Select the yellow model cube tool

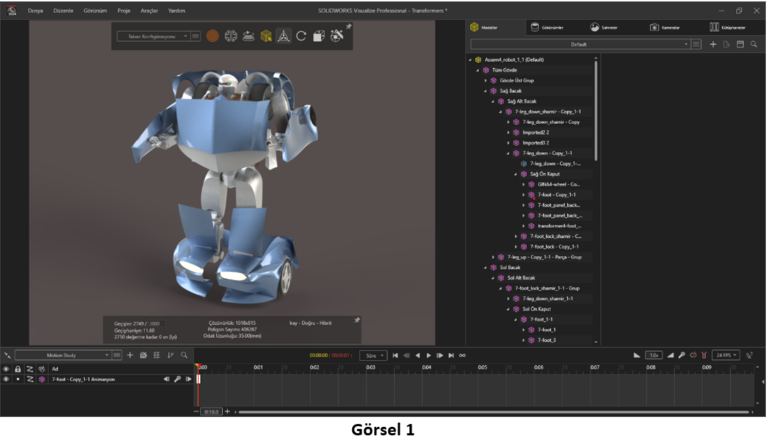click(x=266, y=36)
